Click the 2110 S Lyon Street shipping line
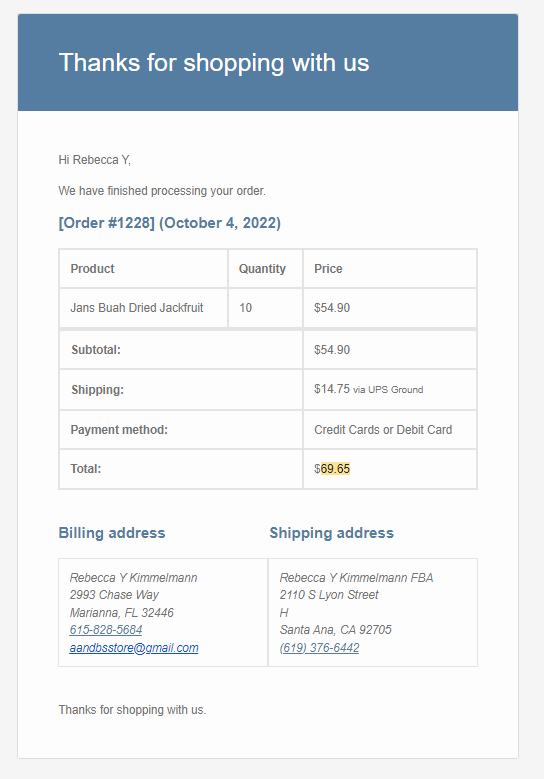The image size is (544, 779). (329, 595)
